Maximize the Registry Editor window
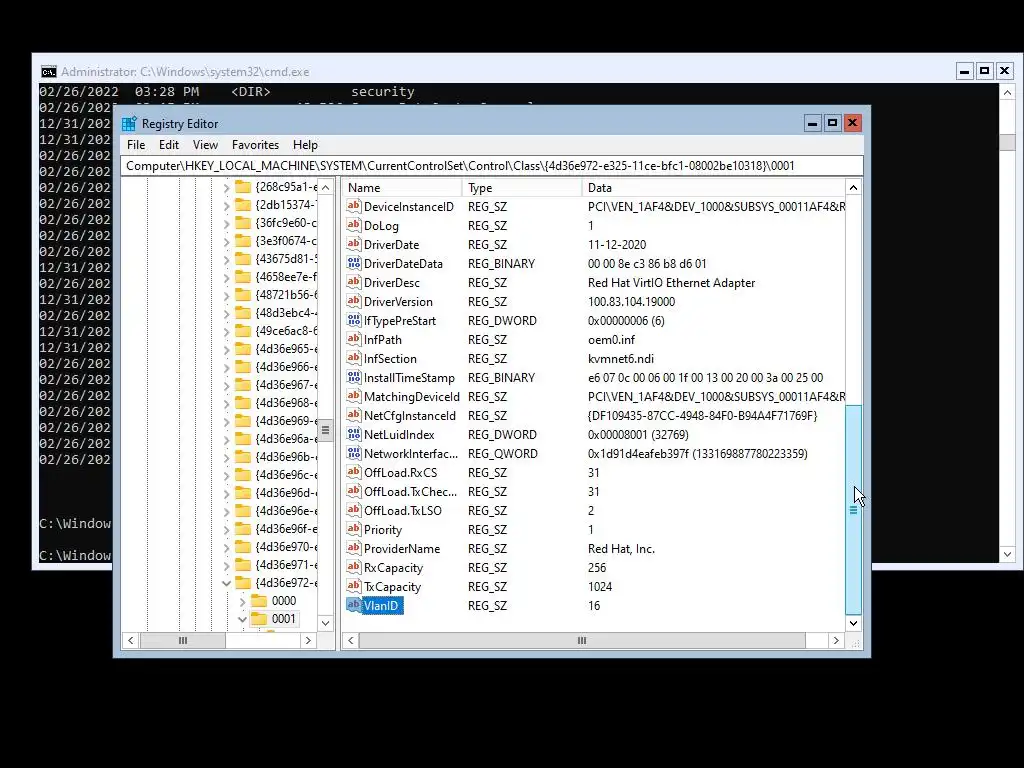 (x=833, y=123)
